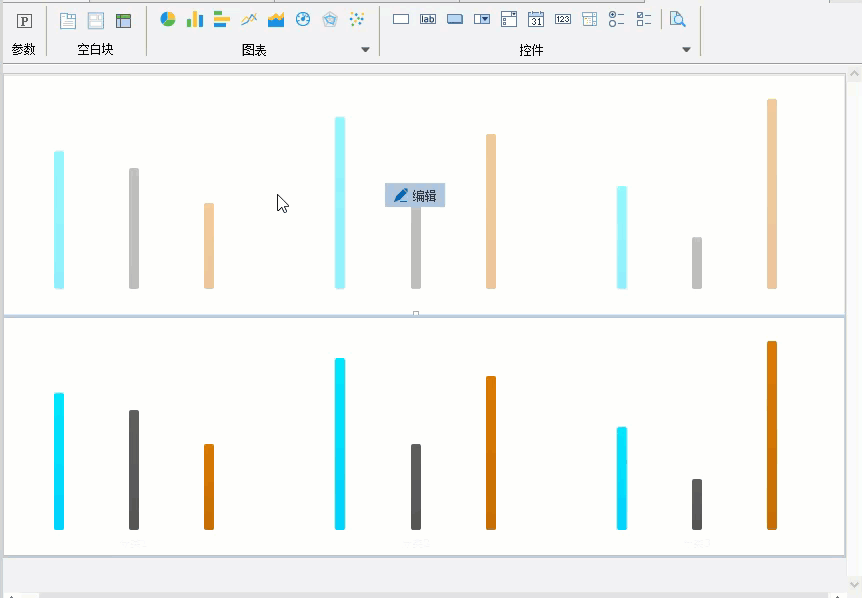Insert a tab layout block
Screen dimensions: 862x598
tap(96, 21)
